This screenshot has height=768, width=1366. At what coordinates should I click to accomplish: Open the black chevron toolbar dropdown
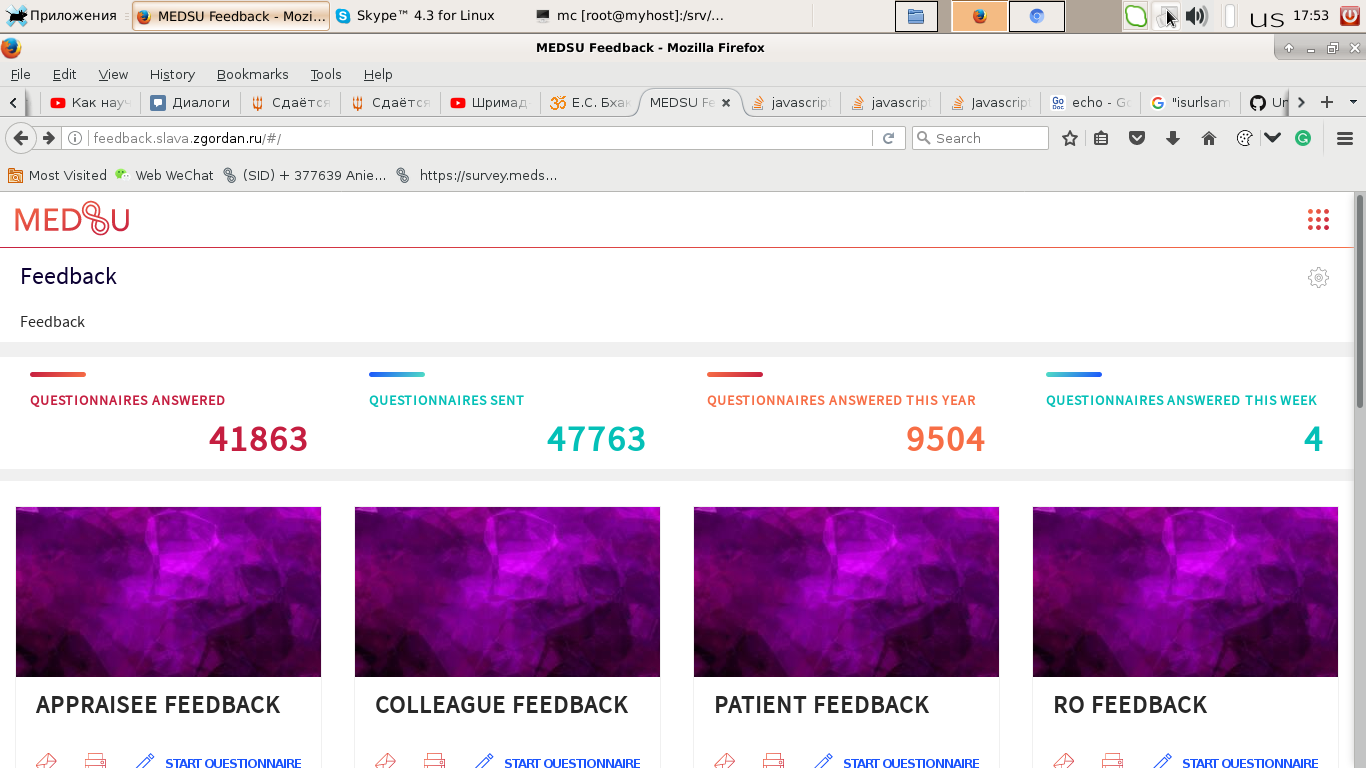[1272, 138]
